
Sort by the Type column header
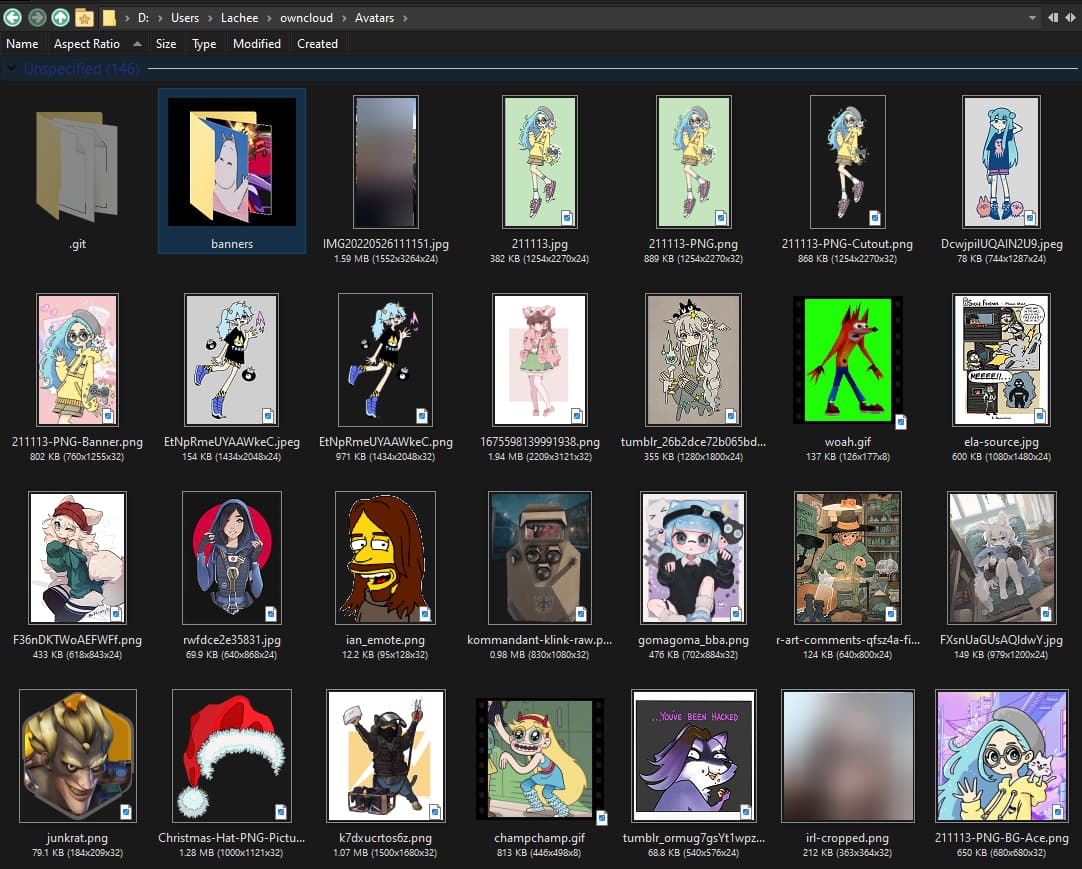[x=204, y=43]
